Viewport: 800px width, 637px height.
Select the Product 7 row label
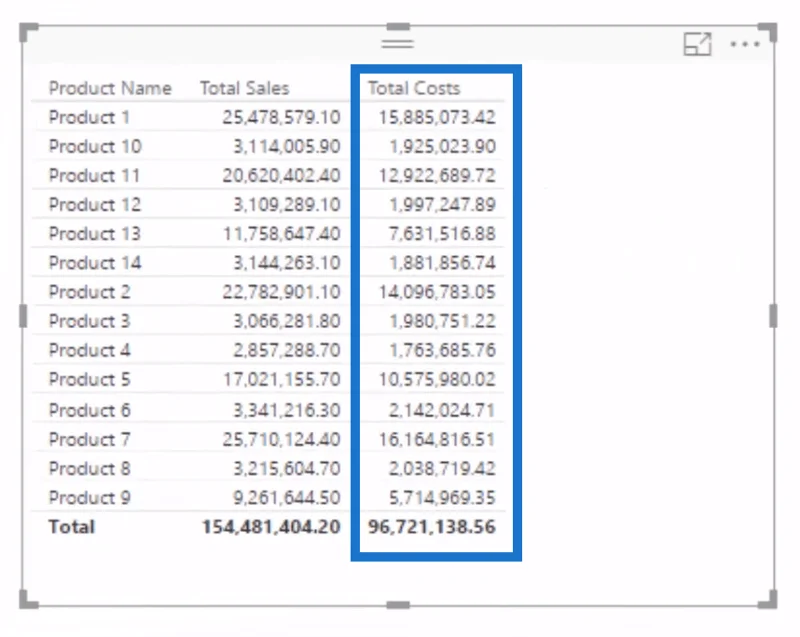click(89, 439)
